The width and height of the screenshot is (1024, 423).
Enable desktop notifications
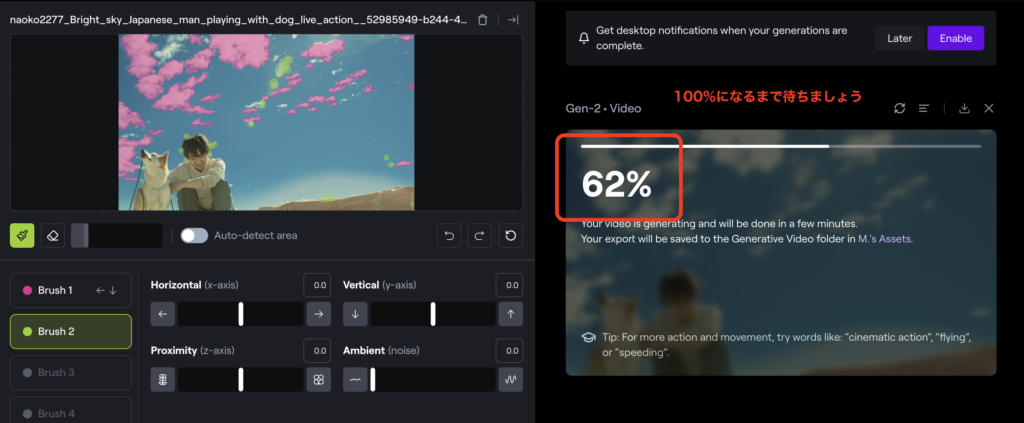[x=955, y=38]
